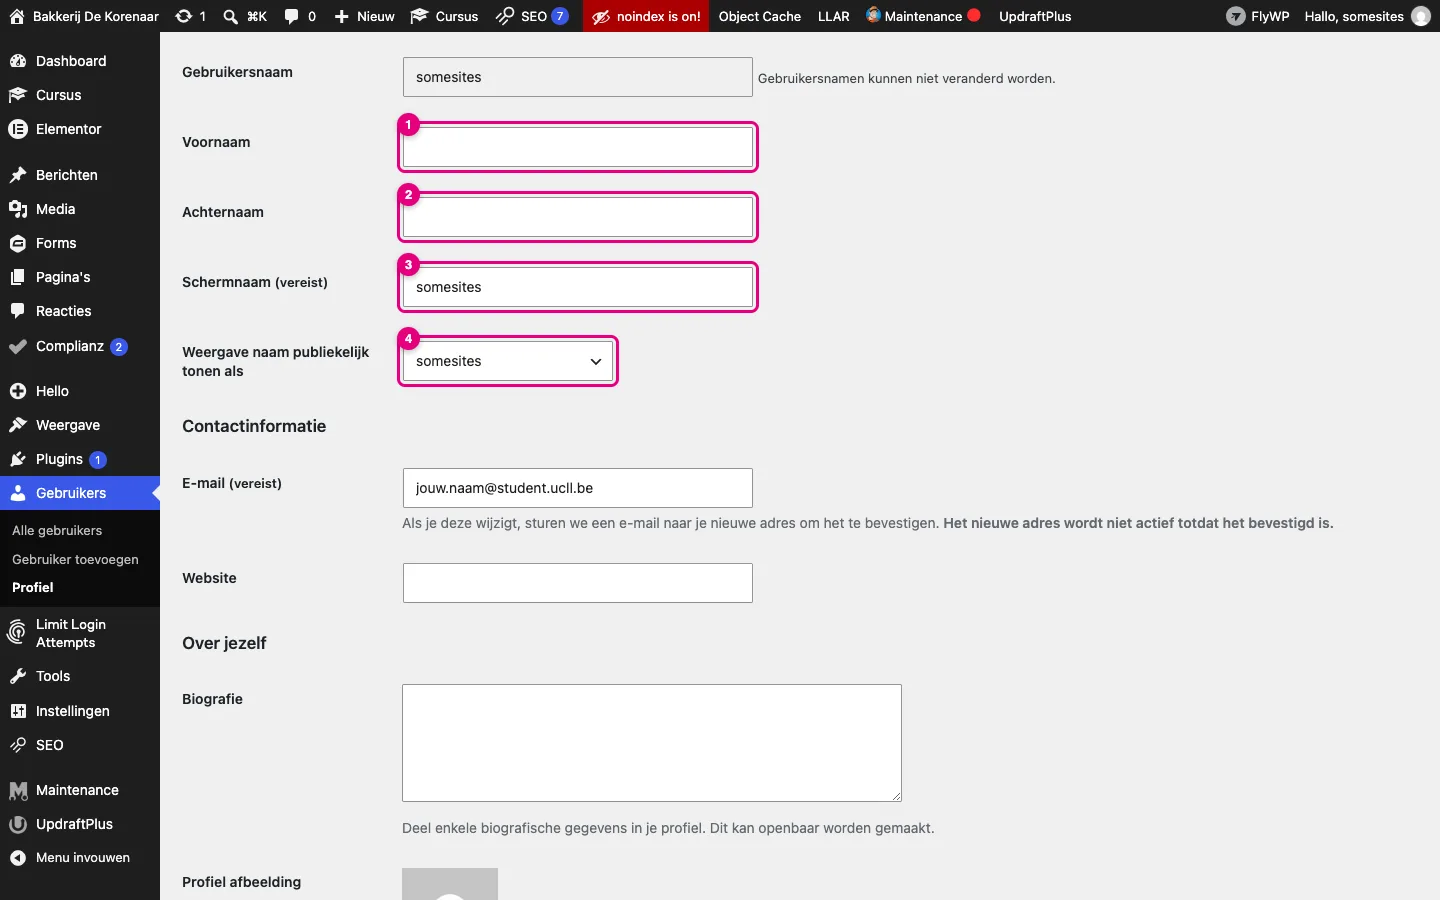Screen dimensions: 1440x900
Task: Click the updates refresh icon in admin bar
Action: [x=183, y=16]
